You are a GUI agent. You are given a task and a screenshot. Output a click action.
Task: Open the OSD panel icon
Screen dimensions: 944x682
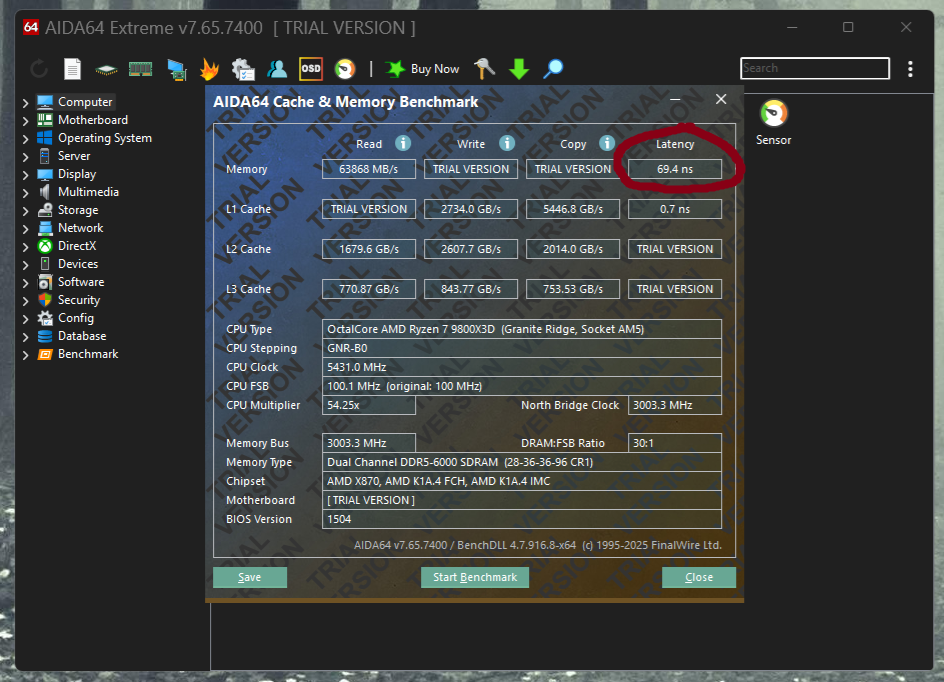coord(311,69)
